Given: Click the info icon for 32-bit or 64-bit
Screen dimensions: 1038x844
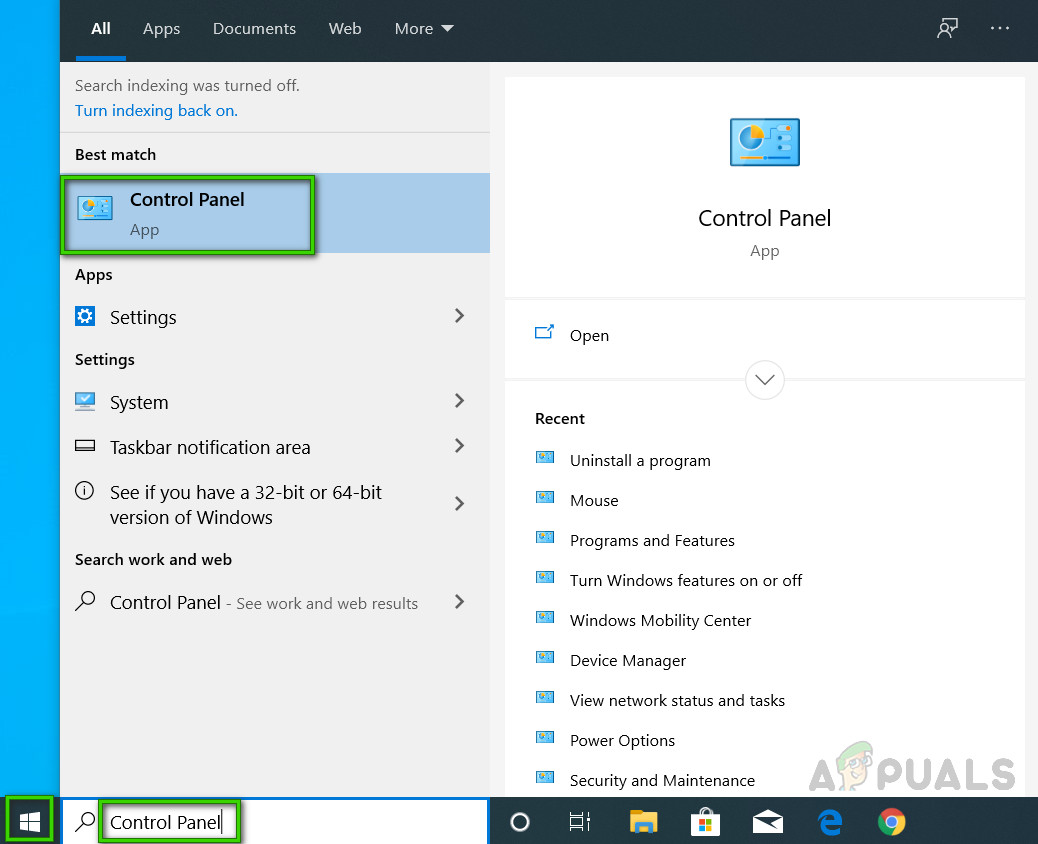Looking at the screenshot, I should coord(84,491).
